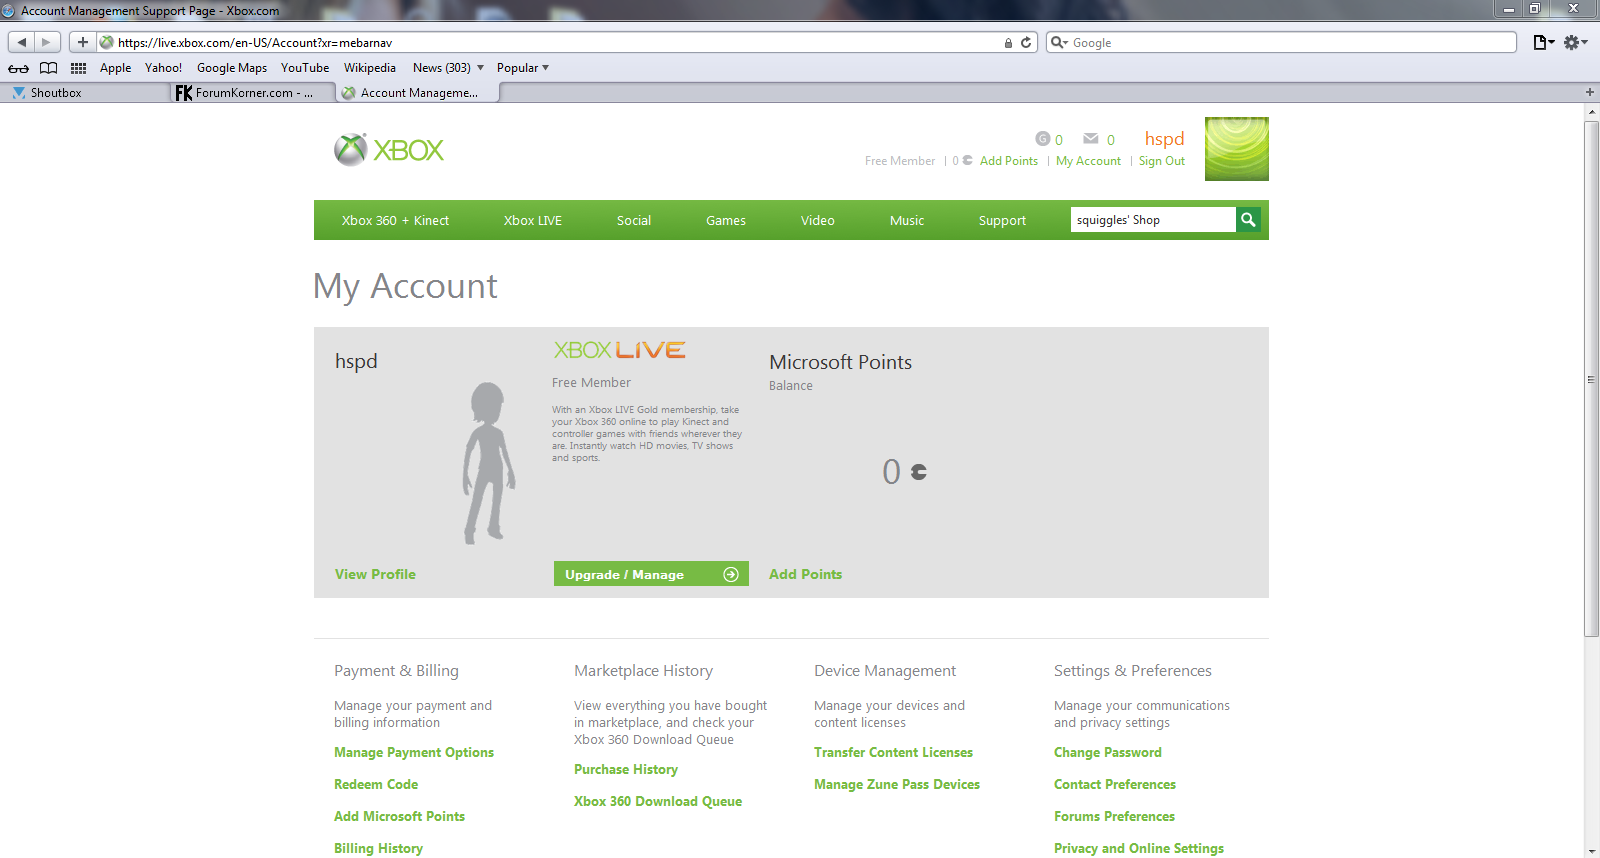The width and height of the screenshot is (1600, 858).
Task: Click the scrollbar up arrow
Action: [x=1591, y=111]
